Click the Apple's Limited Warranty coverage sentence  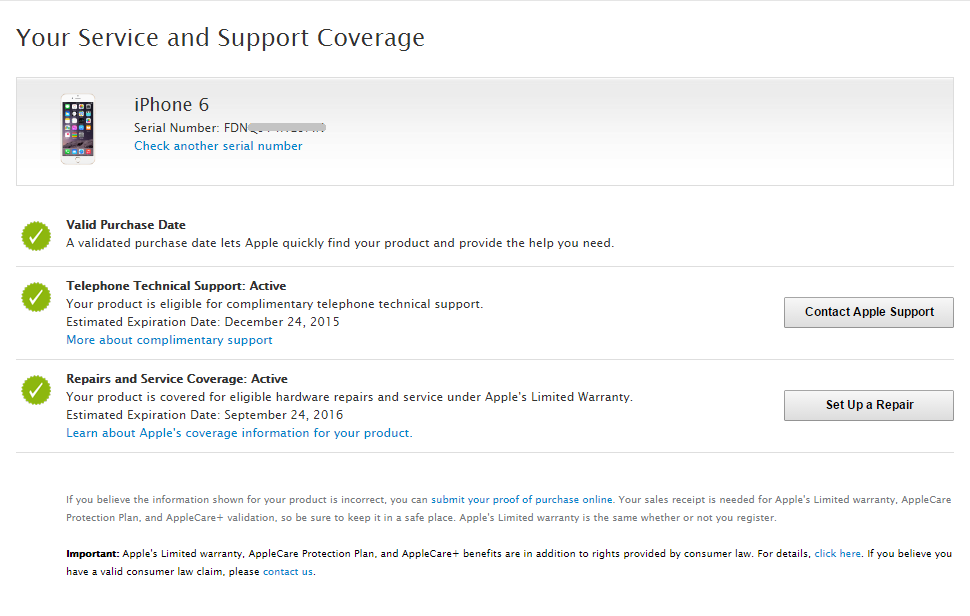click(350, 397)
